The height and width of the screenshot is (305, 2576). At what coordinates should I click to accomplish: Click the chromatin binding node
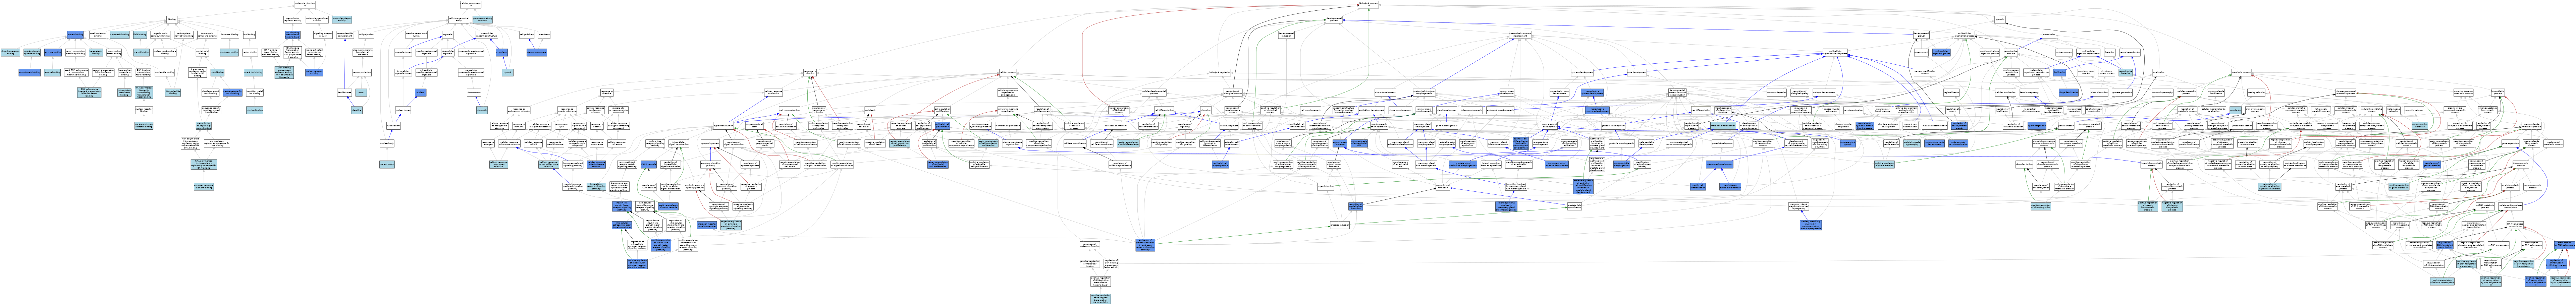[x=120, y=35]
